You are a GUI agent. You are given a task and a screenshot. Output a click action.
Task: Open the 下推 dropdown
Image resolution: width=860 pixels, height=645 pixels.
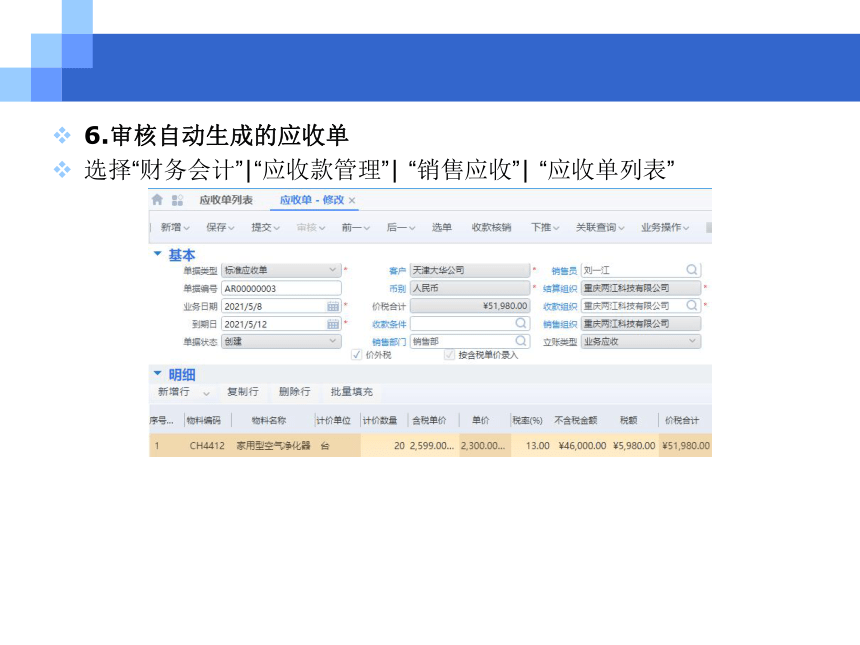click(545, 227)
